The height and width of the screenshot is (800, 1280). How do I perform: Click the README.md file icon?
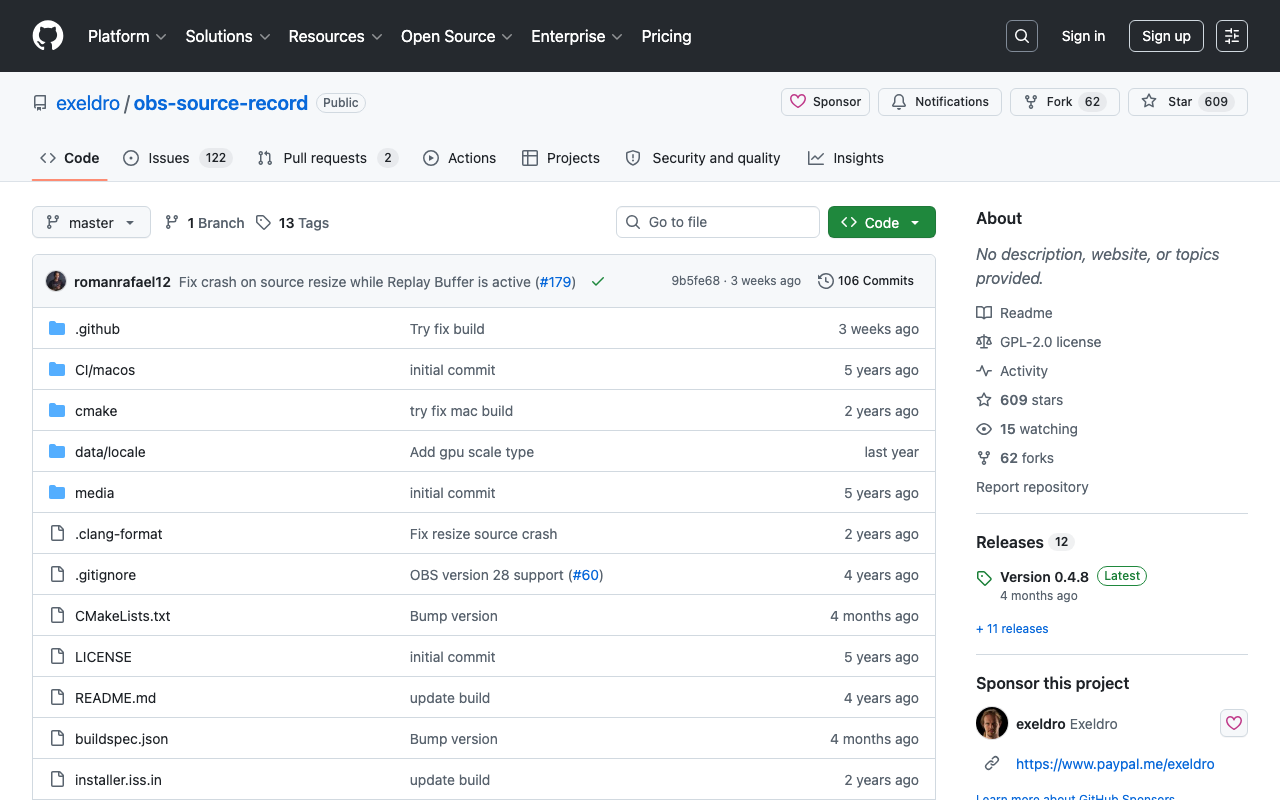57,698
